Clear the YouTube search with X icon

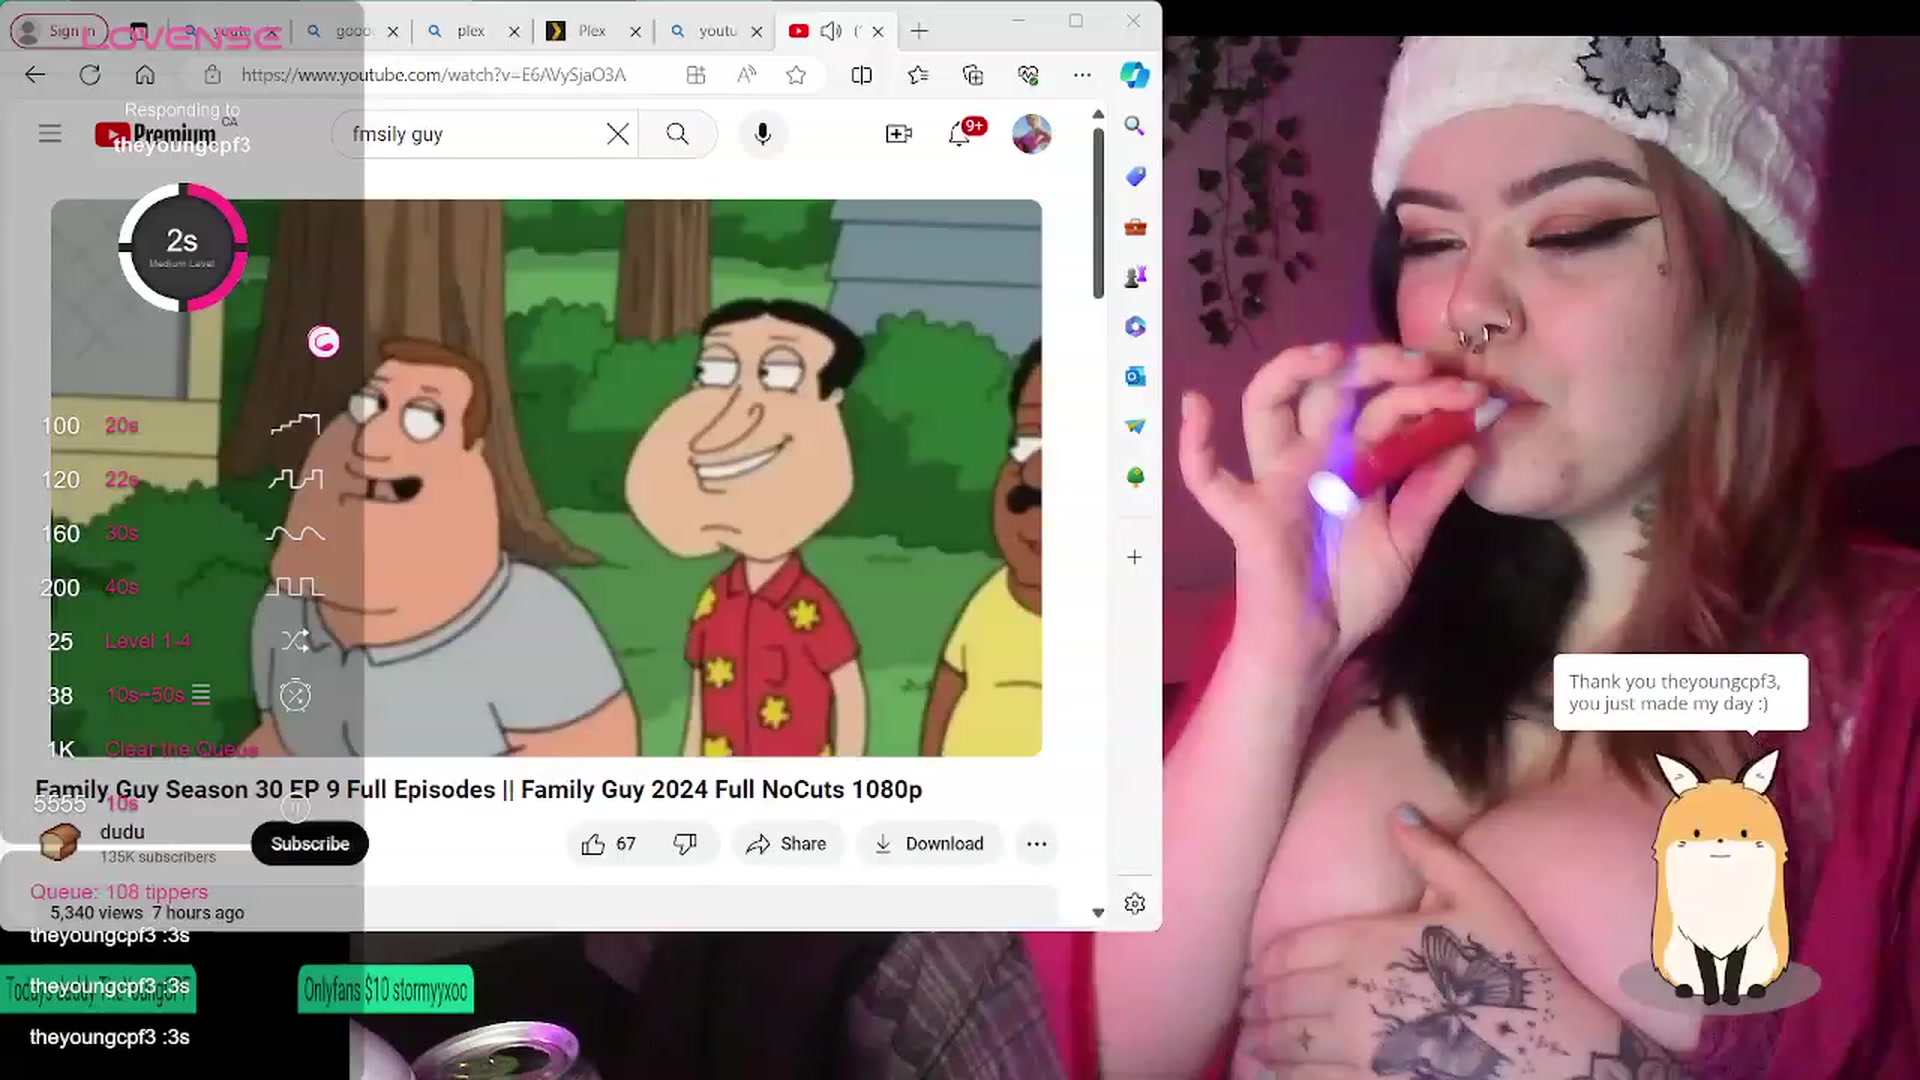tap(618, 134)
